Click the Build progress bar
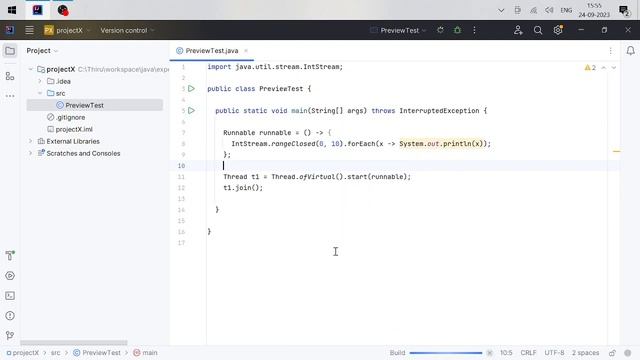 [446, 353]
